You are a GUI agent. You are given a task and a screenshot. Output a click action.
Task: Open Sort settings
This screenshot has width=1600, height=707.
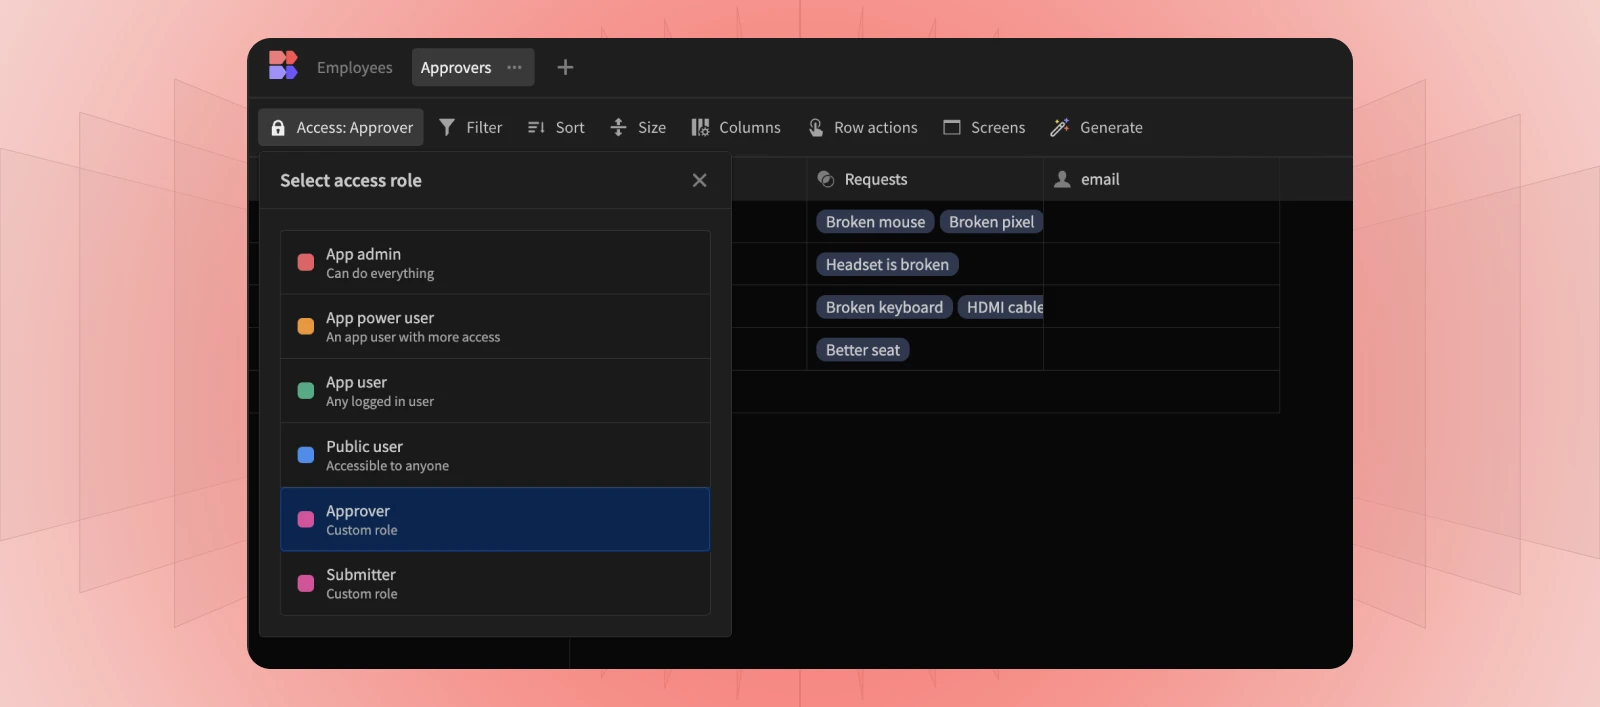tap(556, 127)
